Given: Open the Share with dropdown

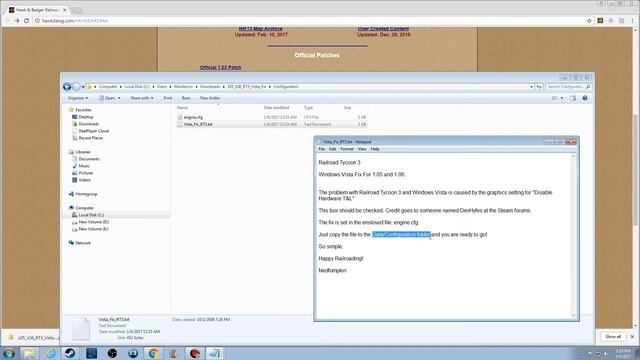Looking at the screenshot, I should [x=142, y=98].
